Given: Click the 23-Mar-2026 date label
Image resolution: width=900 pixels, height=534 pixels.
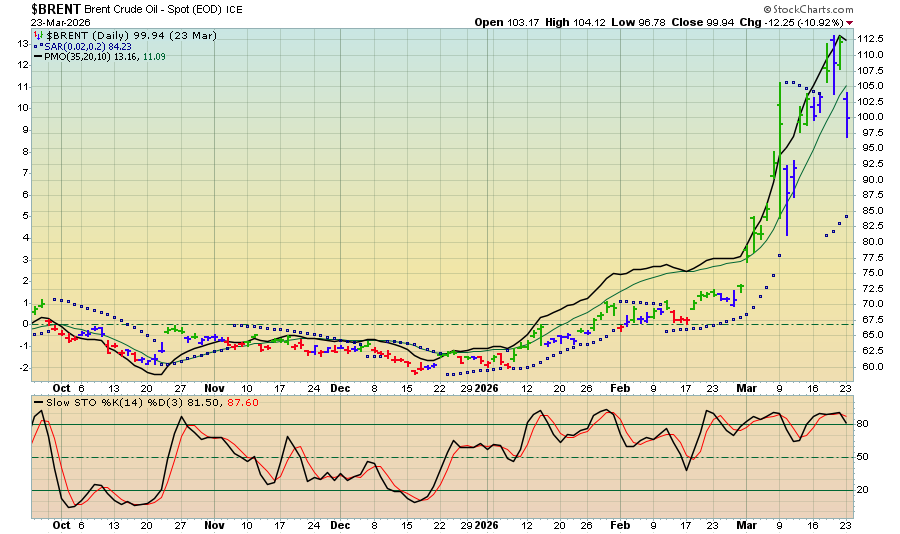Looking at the screenshot, I should [x=60, y=21].
